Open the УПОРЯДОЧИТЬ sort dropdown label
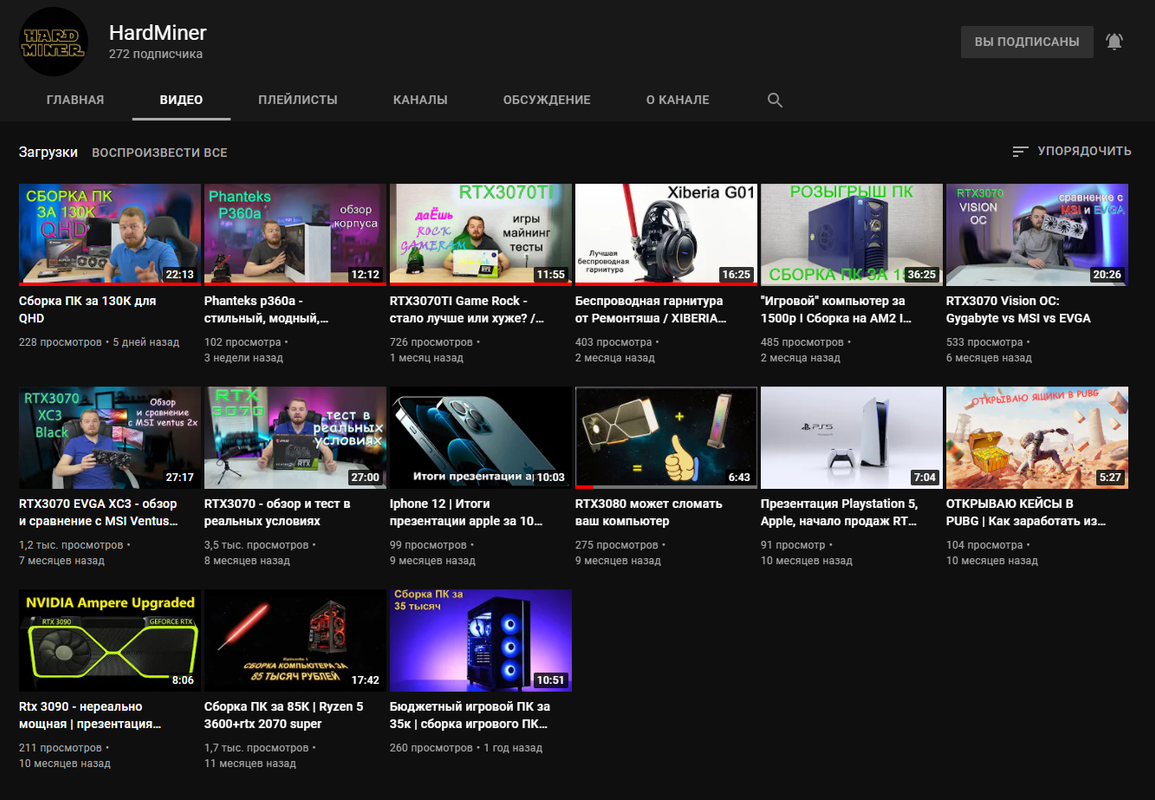Image resolution: width=1155 pixels, height=800 pixels. 1084,151
